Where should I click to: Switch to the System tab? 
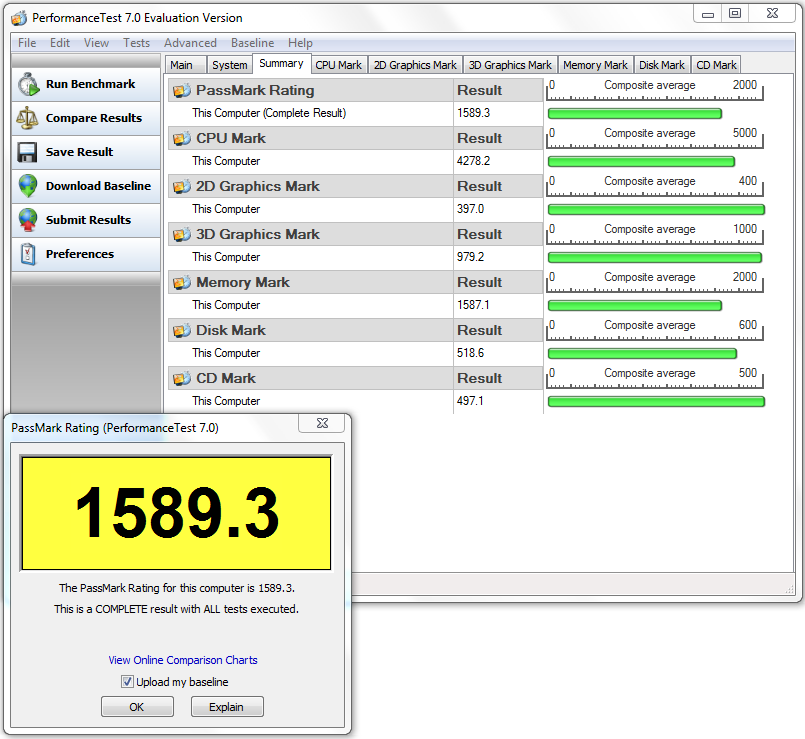(229, 65)
